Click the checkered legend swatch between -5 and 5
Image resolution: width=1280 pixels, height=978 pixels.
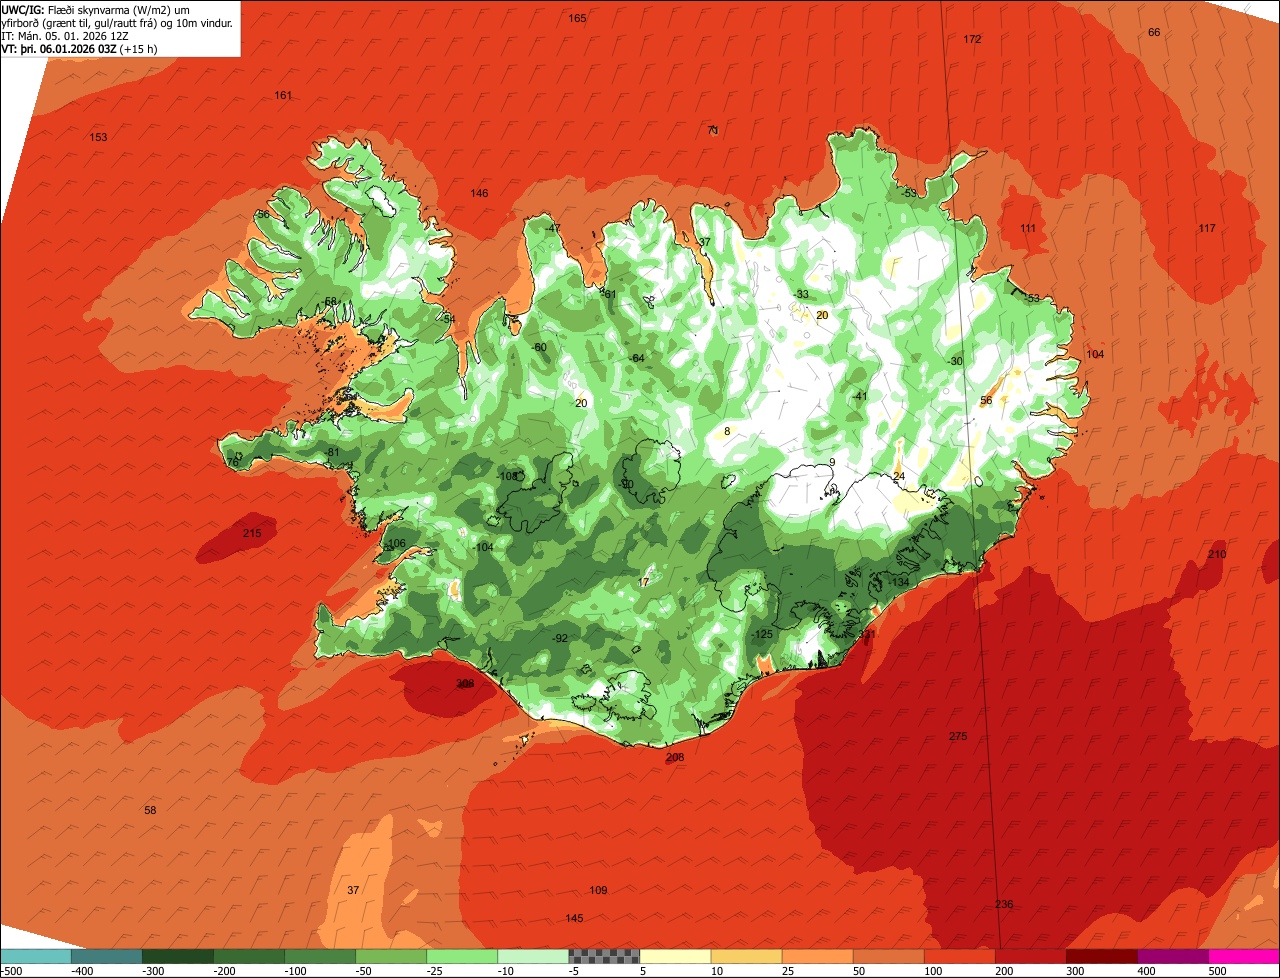pos(604,955)
